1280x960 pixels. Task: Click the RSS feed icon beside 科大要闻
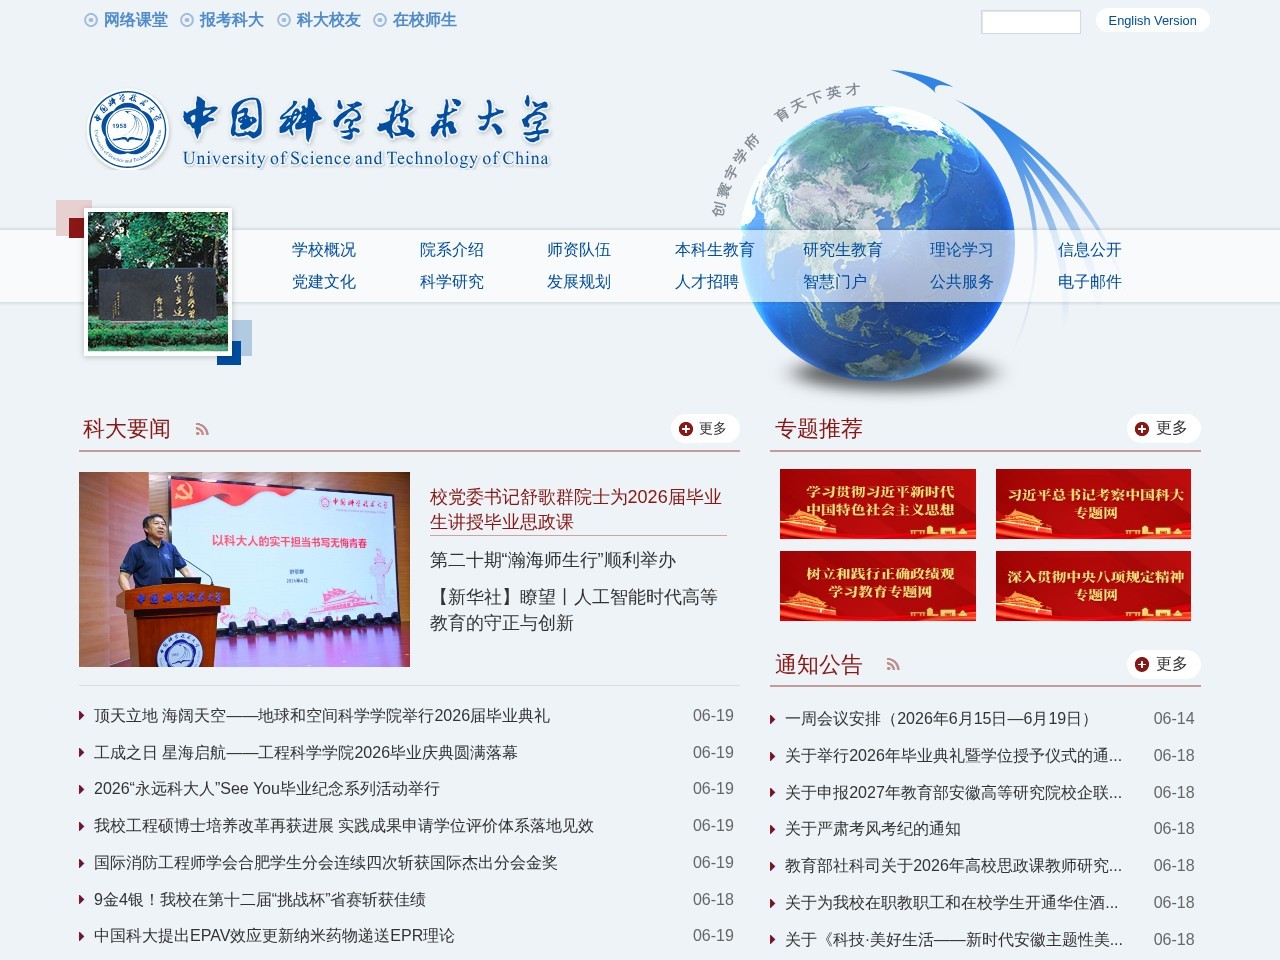pos(202,430)
